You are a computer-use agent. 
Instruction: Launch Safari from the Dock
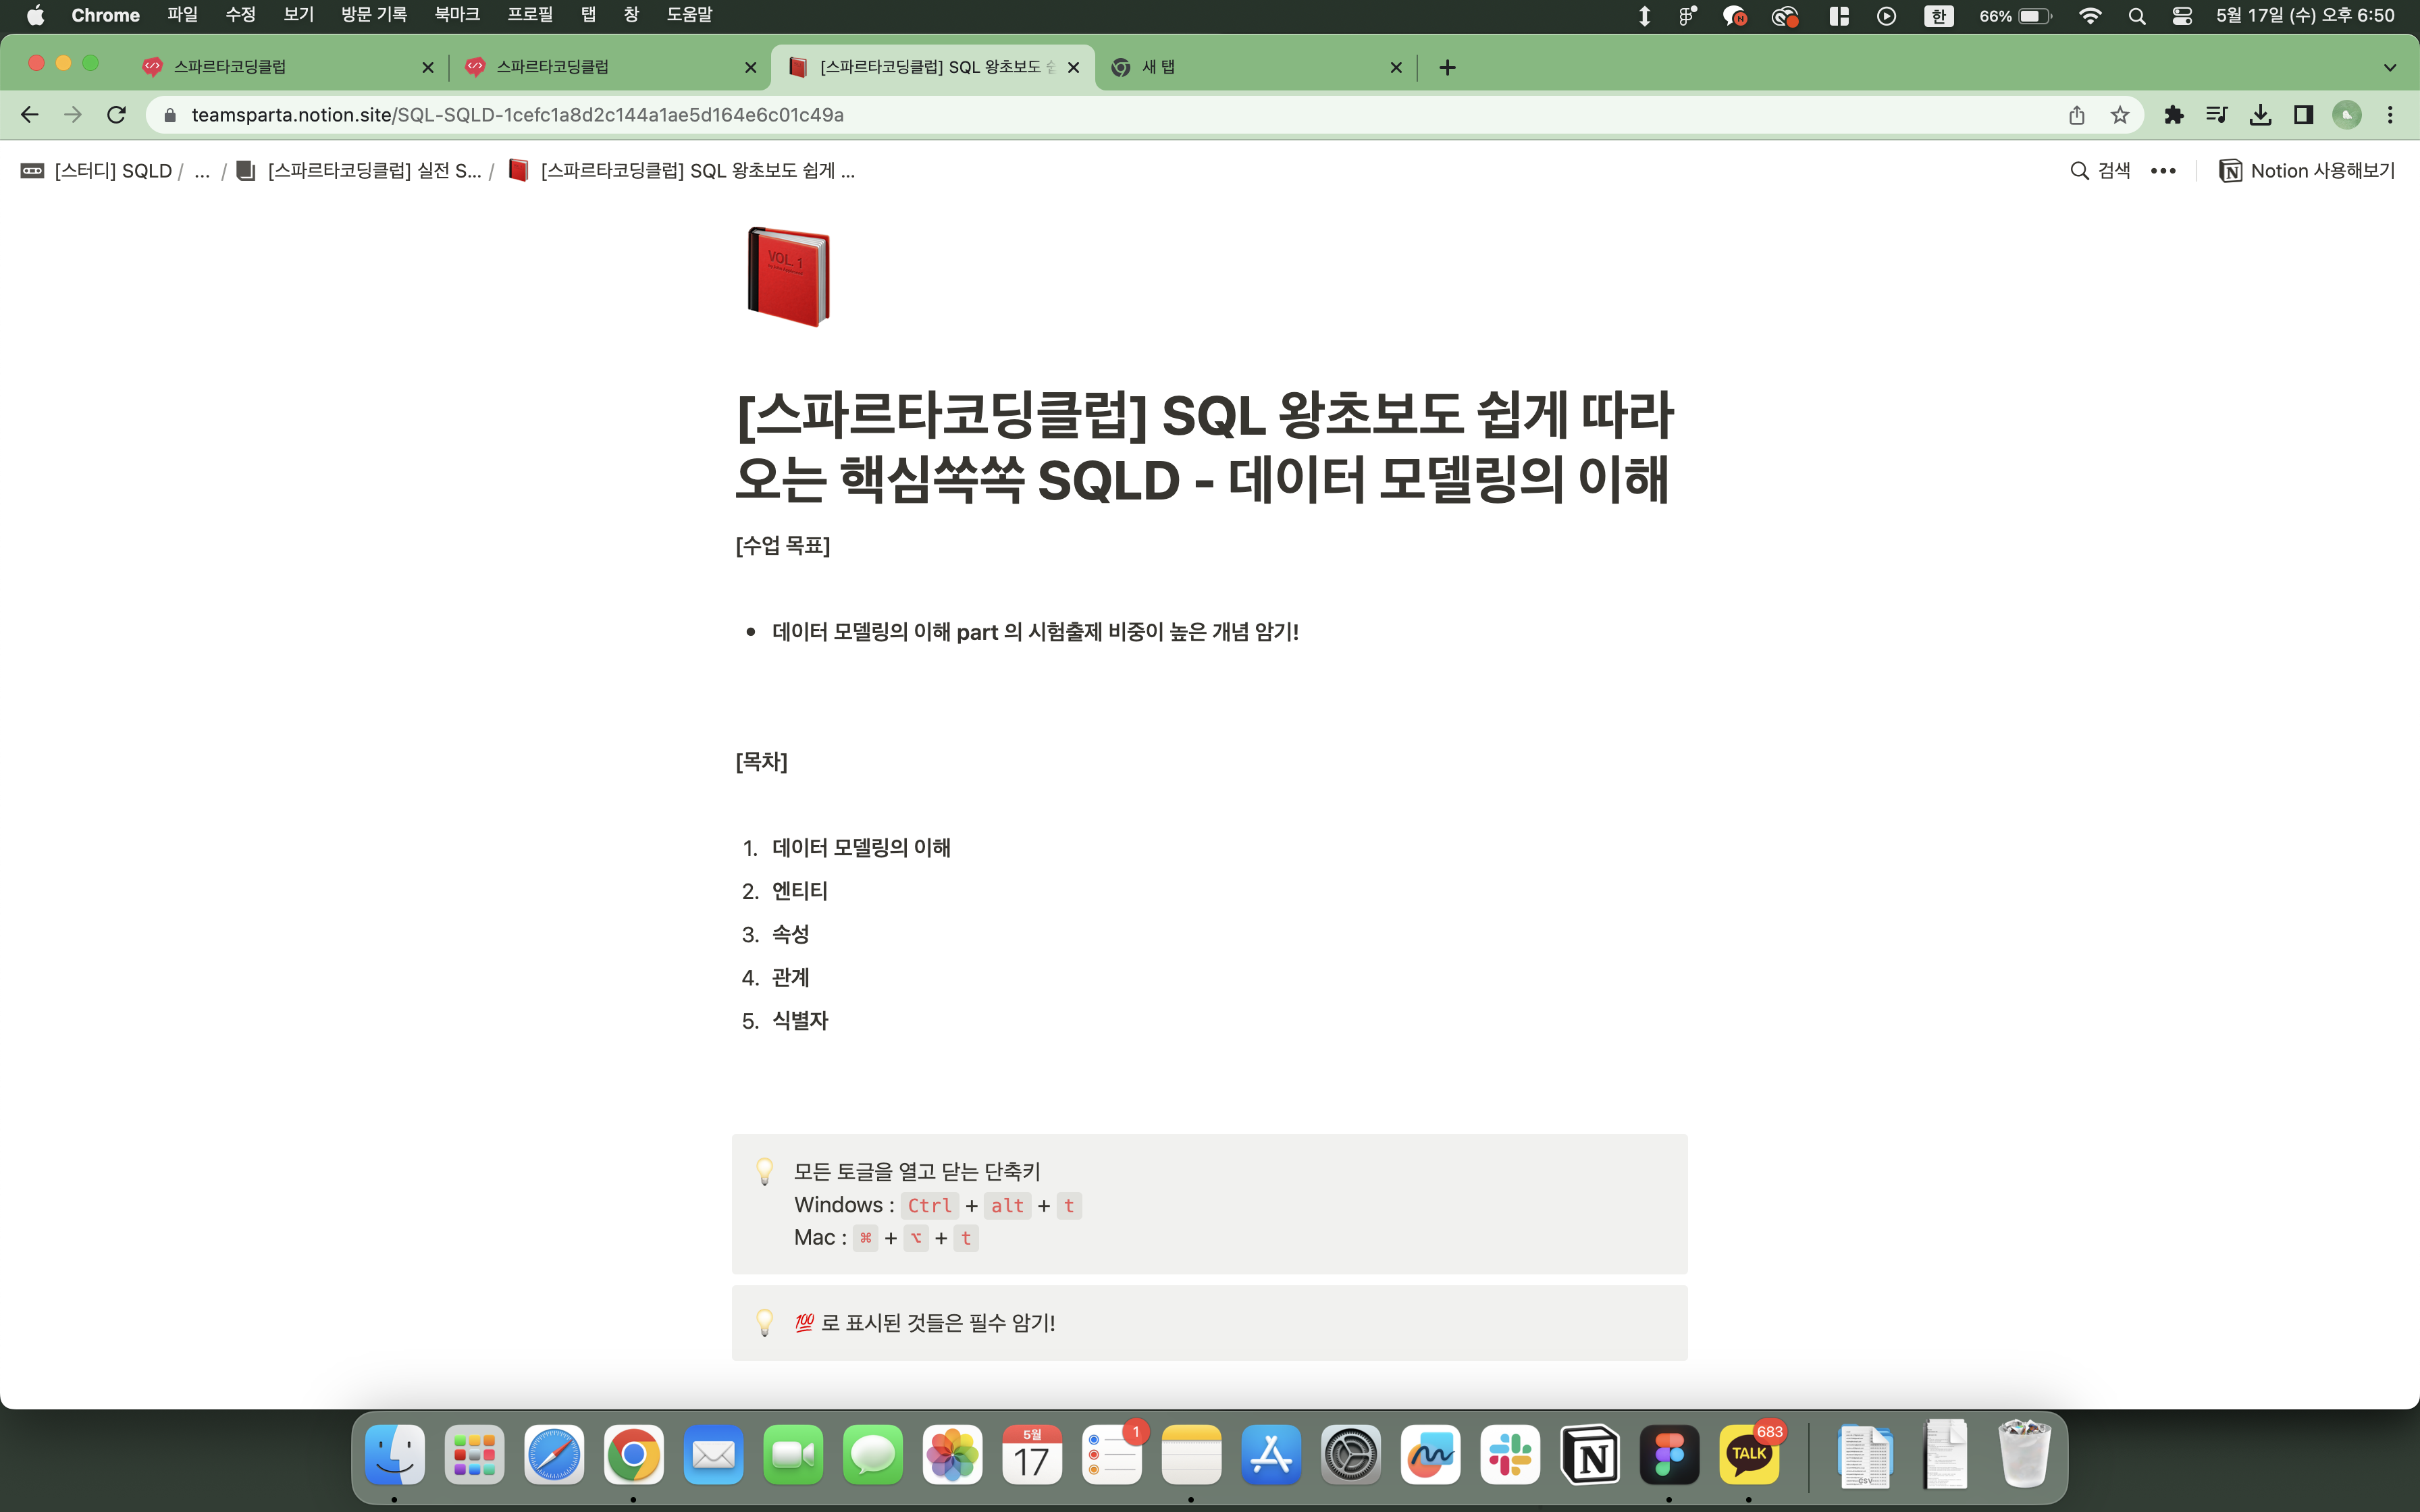[x=554, y=1454]
